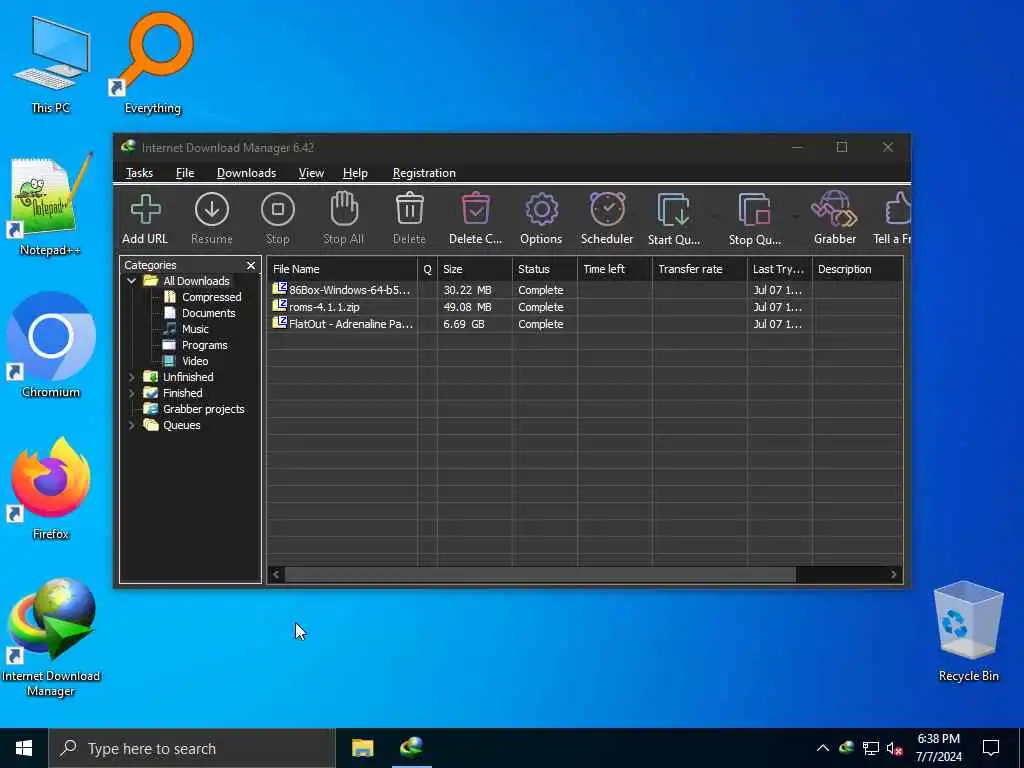Open the Downloads menu

[x=246, y=173]
